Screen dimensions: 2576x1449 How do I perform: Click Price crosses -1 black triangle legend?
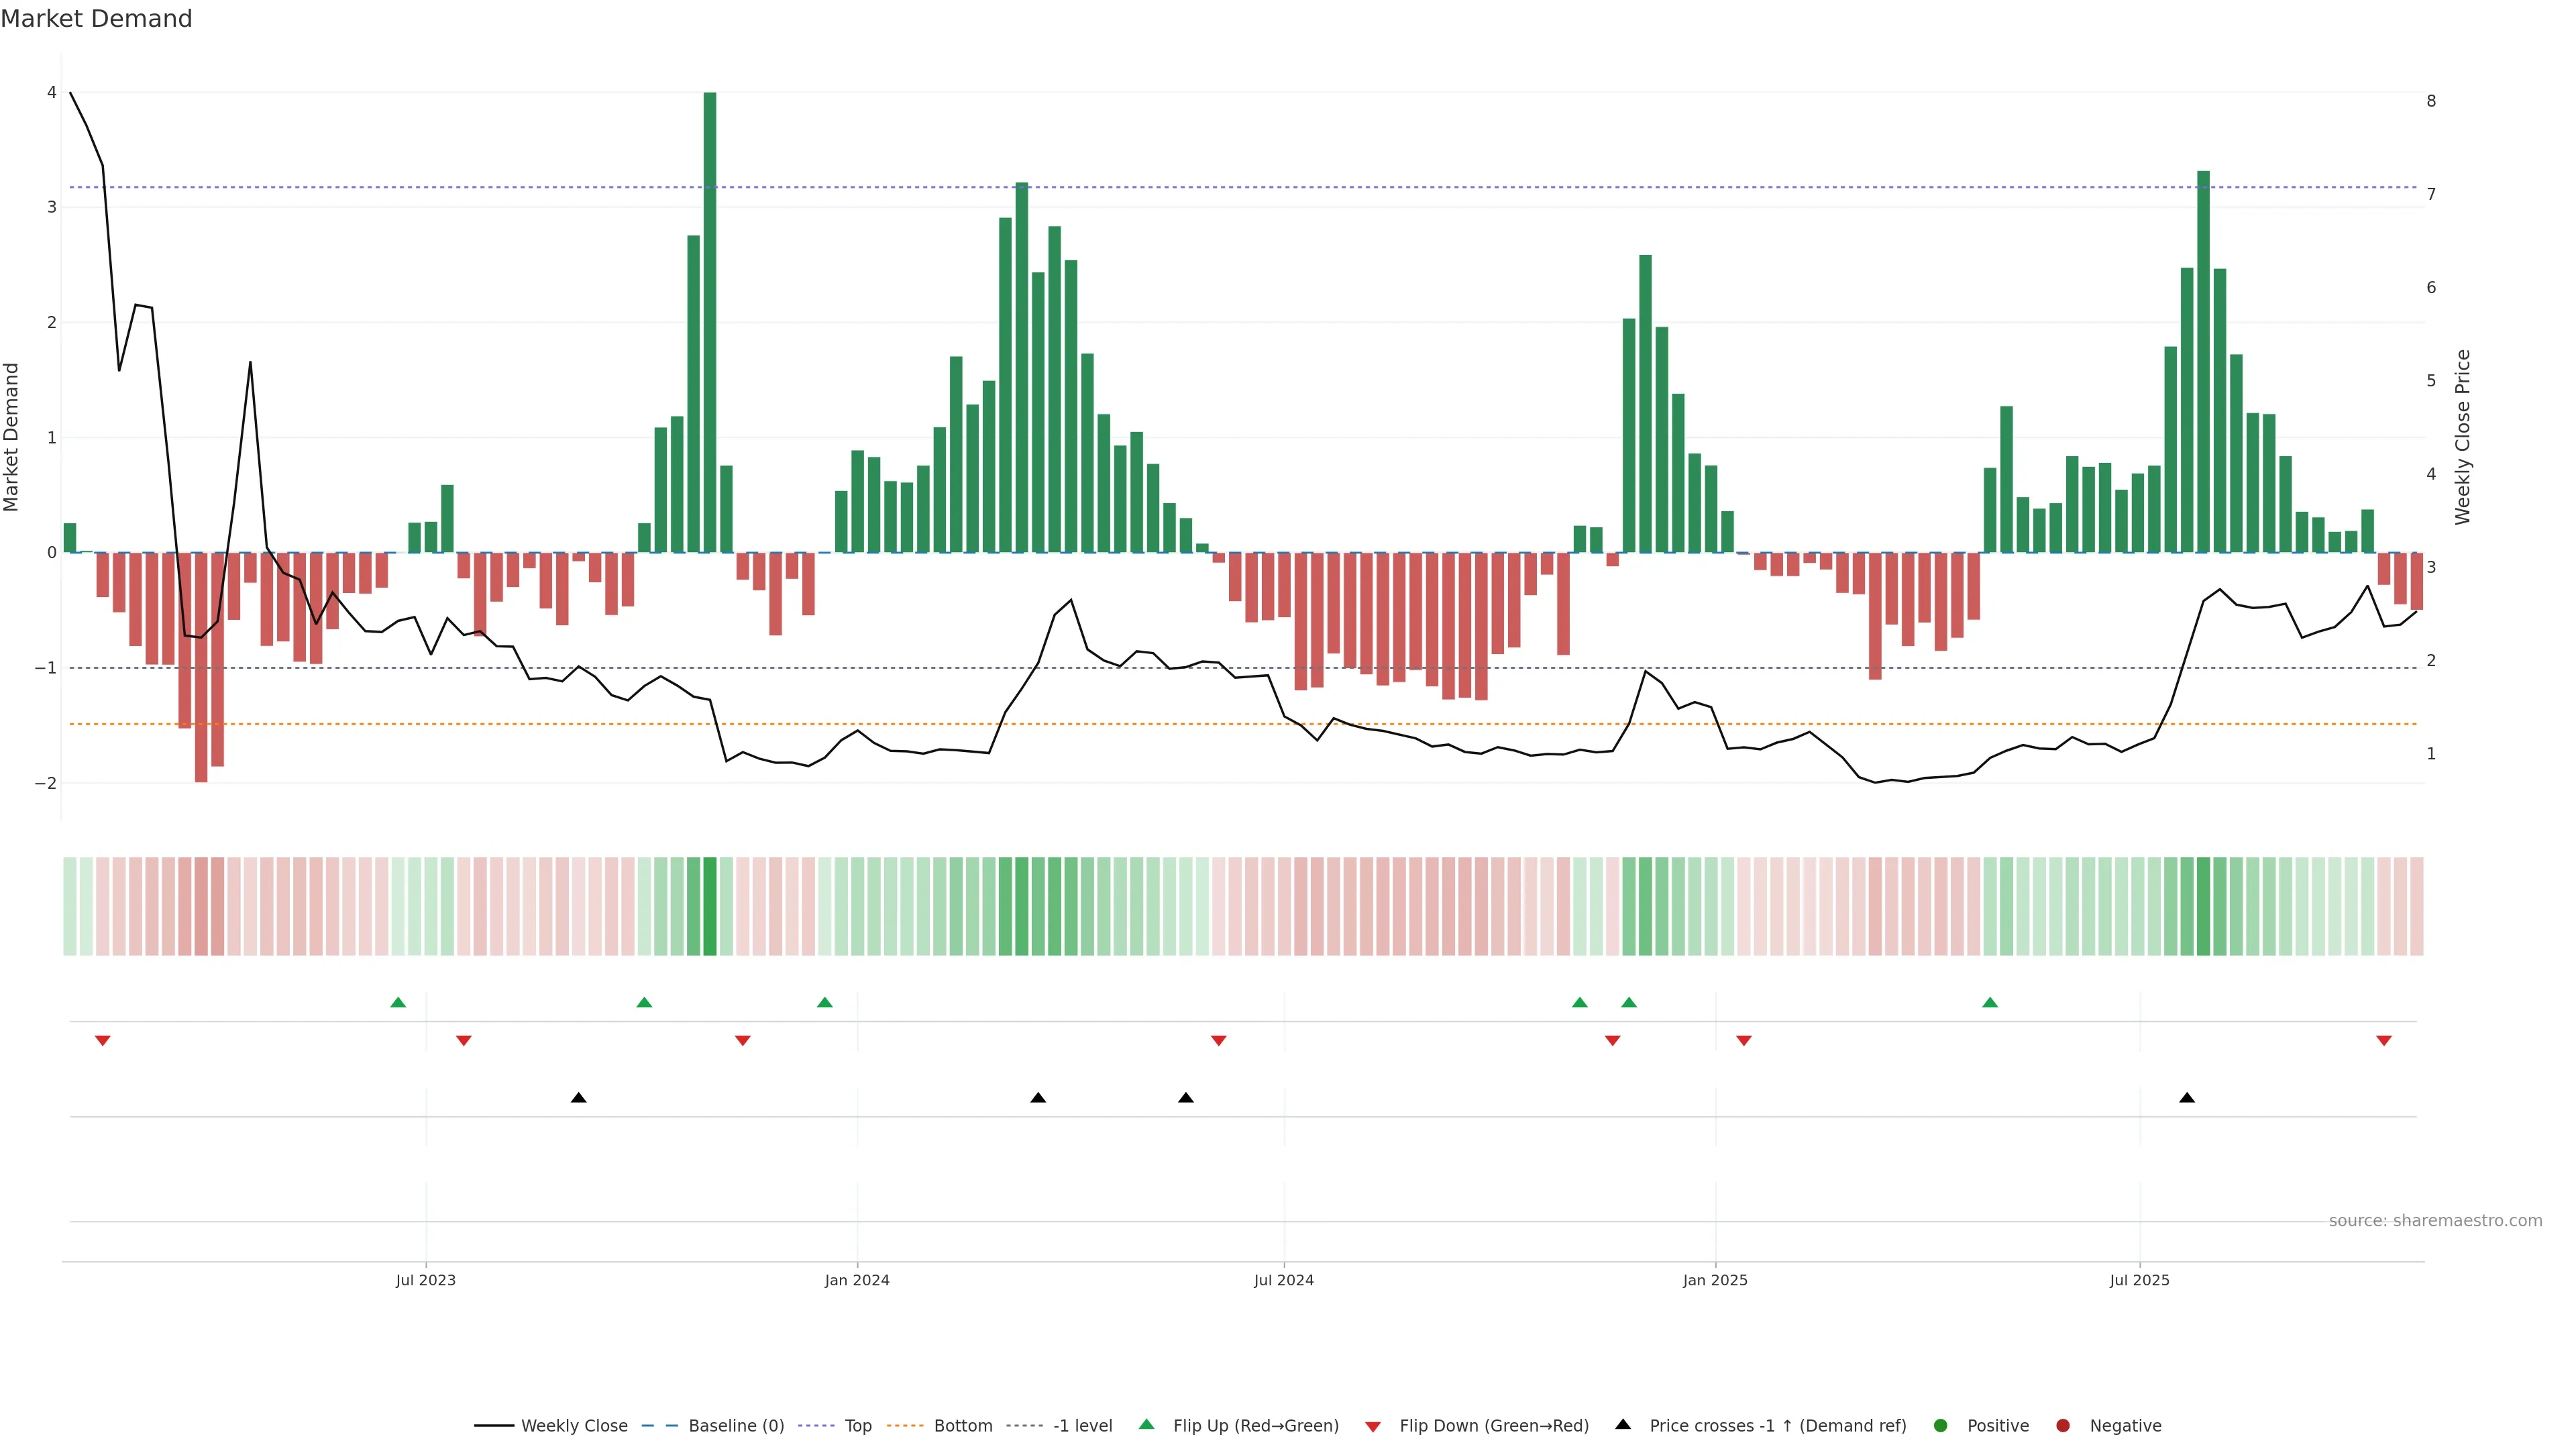click(1623, 1424)
